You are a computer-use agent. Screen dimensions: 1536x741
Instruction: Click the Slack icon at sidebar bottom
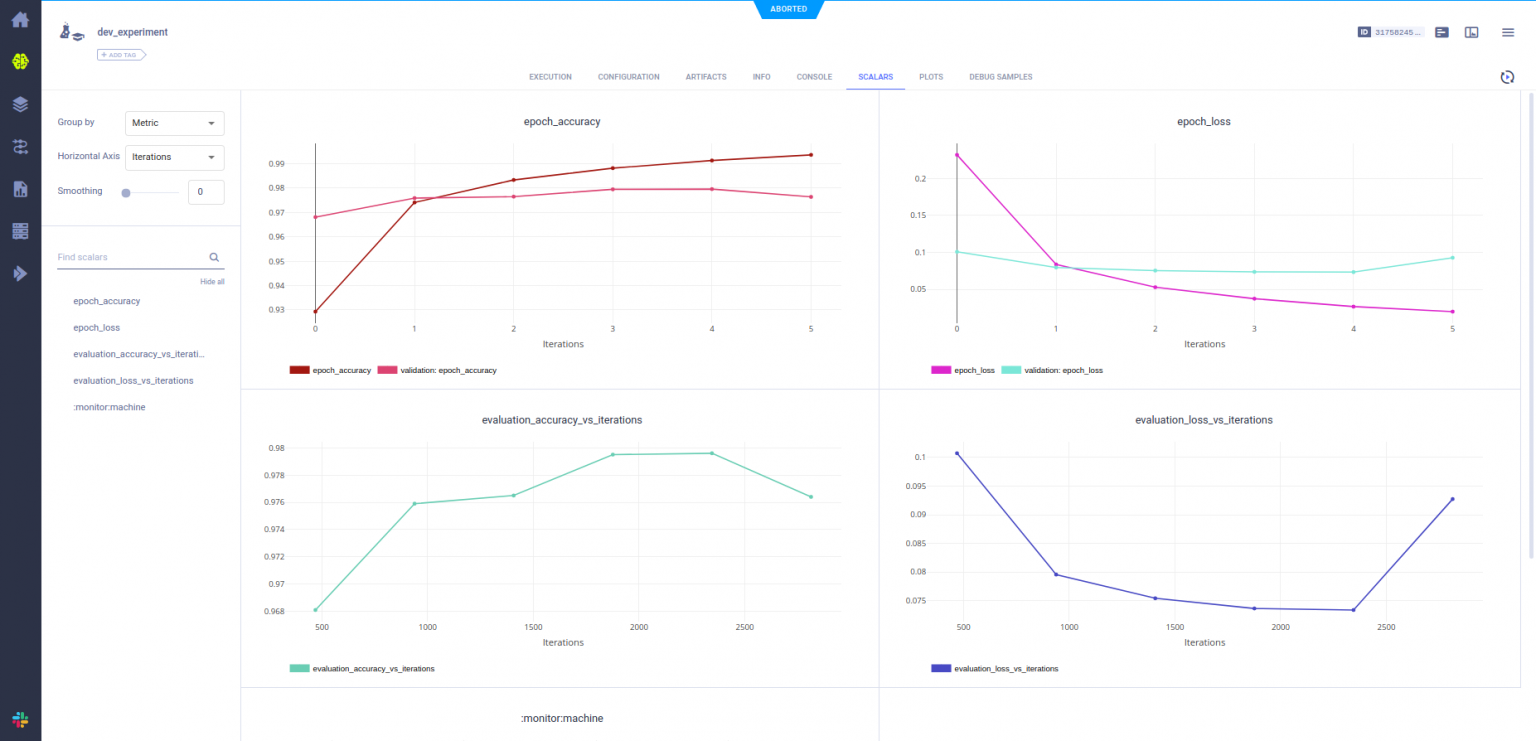click(x=20, y=719)
